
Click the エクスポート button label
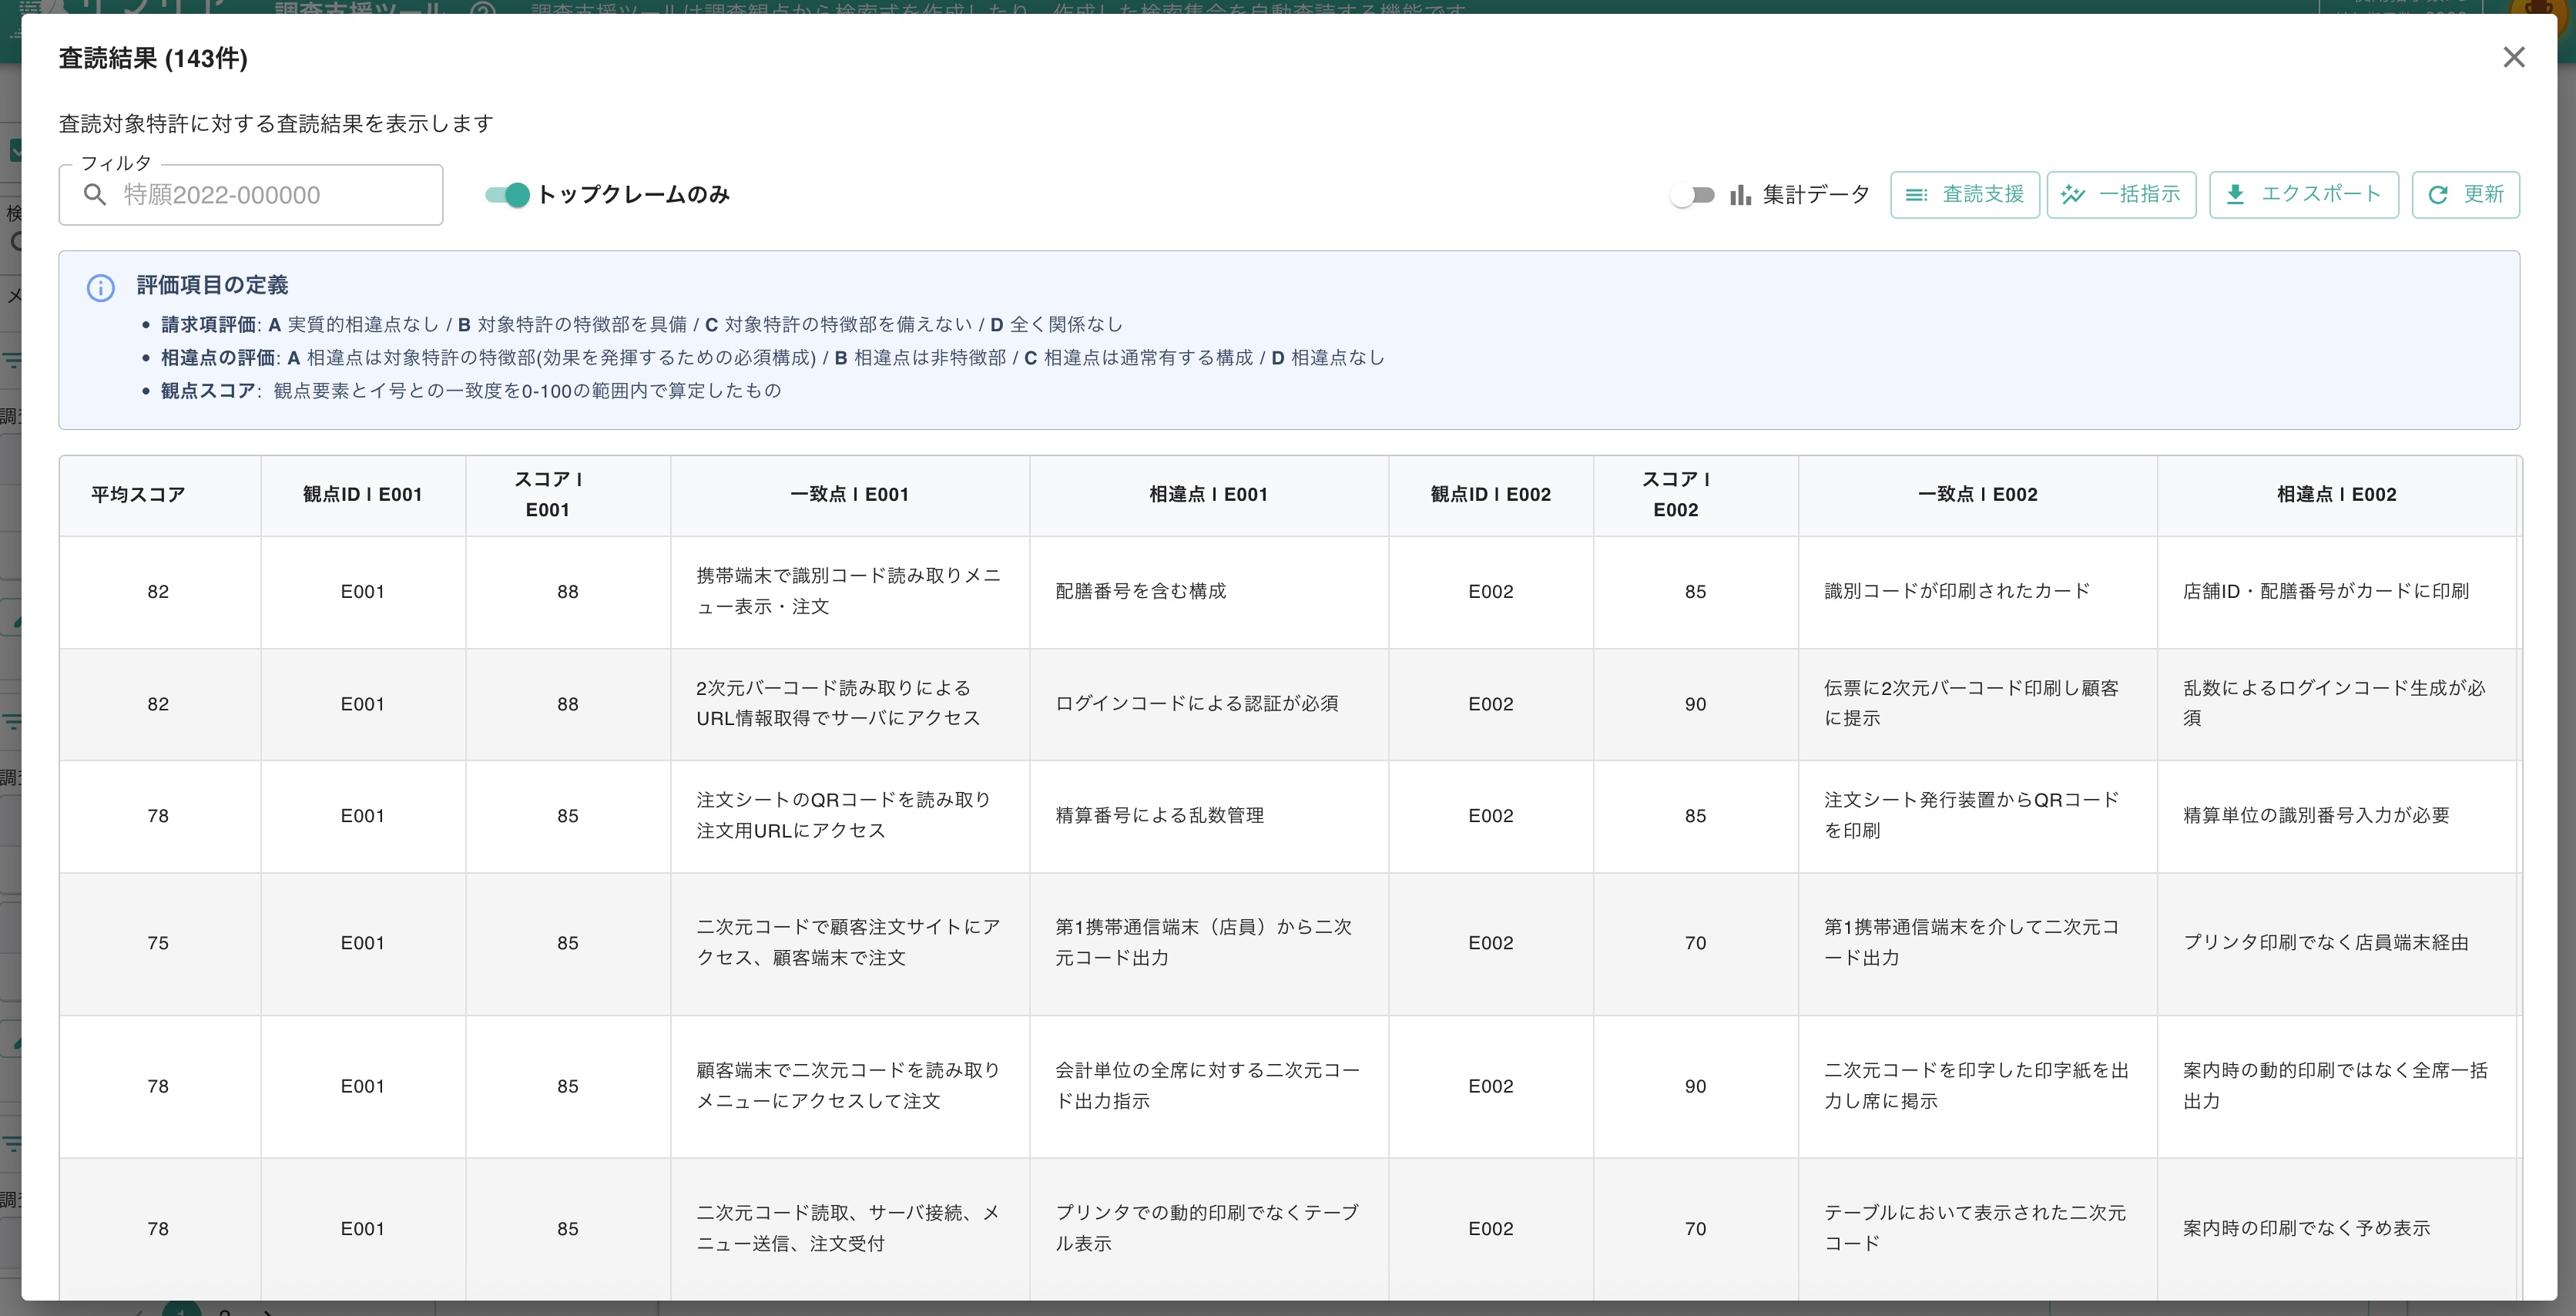pyautogui.click(x=2321, y=194)
